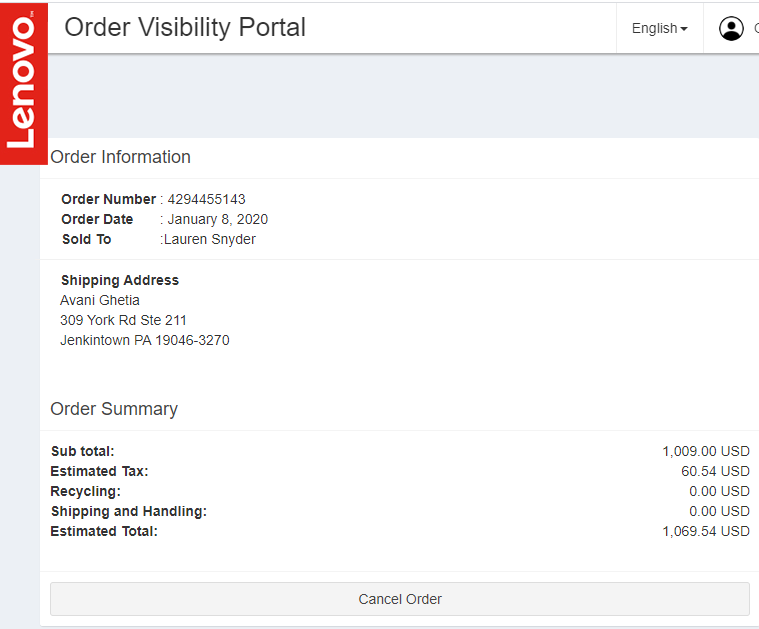Image resolution: width=759 pixels, height=629 pixels.
Task: Click the 309 York Rd Ste 211 line
Action: (x=123, y=320)
